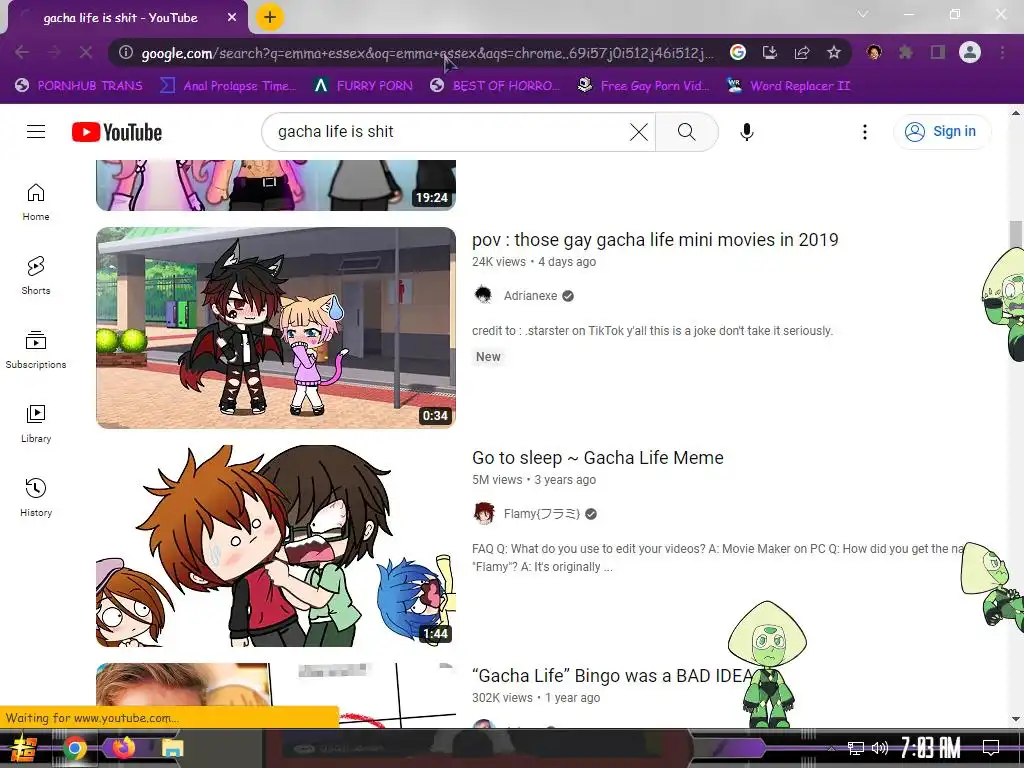Play the 19:24 video thumbnail

[x=276, y=185]
